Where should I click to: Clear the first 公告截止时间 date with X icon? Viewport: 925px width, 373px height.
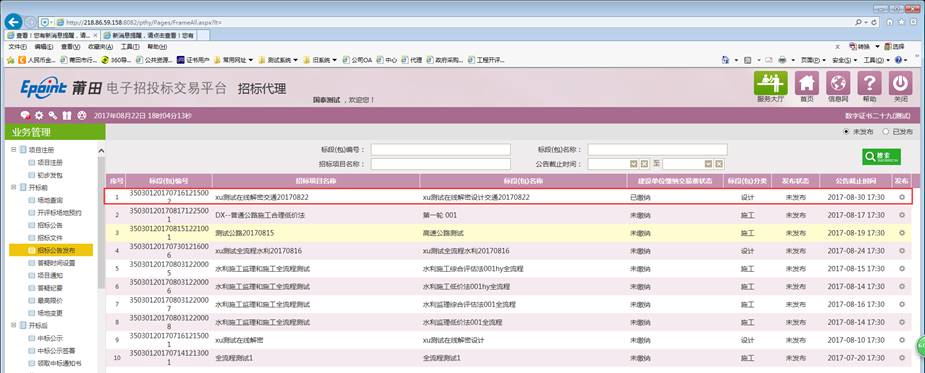[x=644, y=164]
